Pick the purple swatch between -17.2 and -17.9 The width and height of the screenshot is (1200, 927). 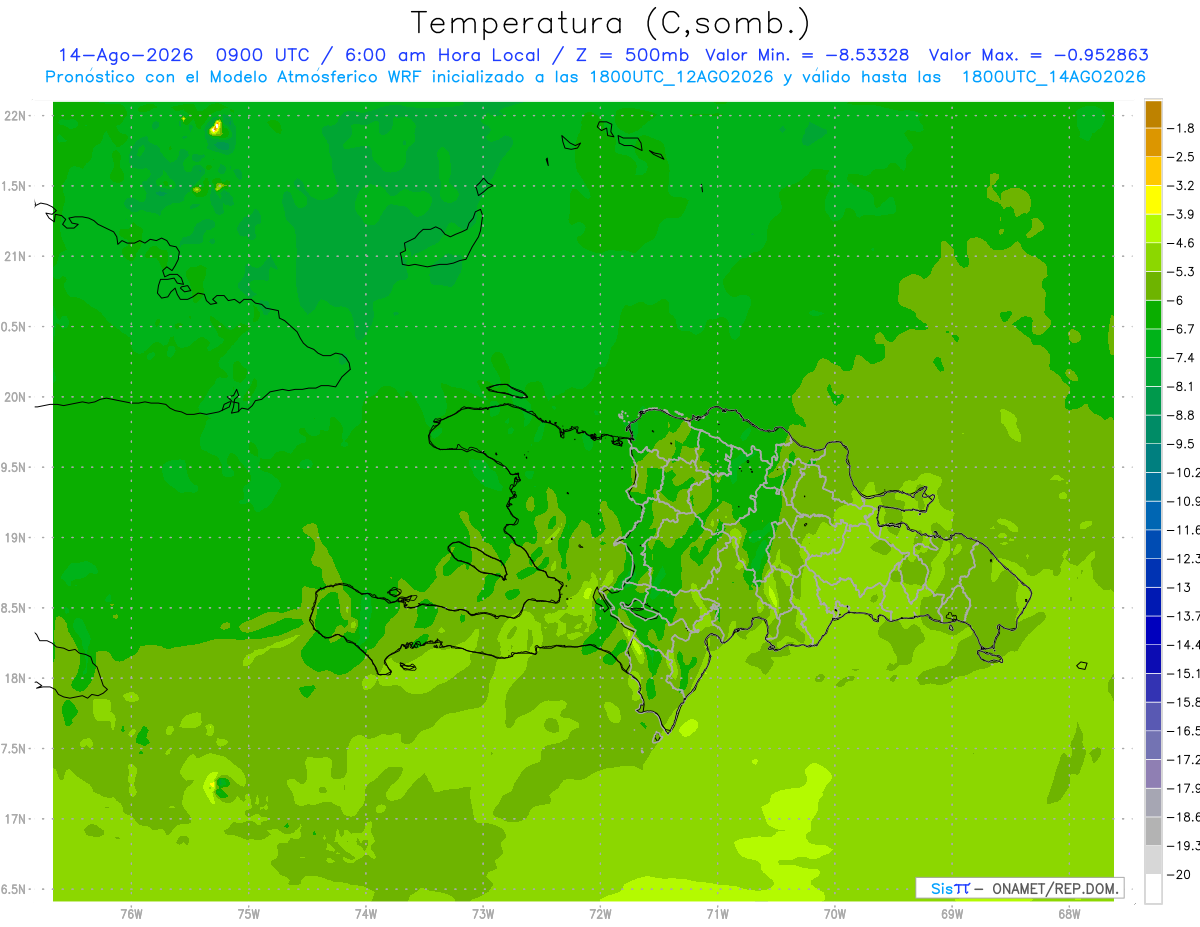point(1153,774)
